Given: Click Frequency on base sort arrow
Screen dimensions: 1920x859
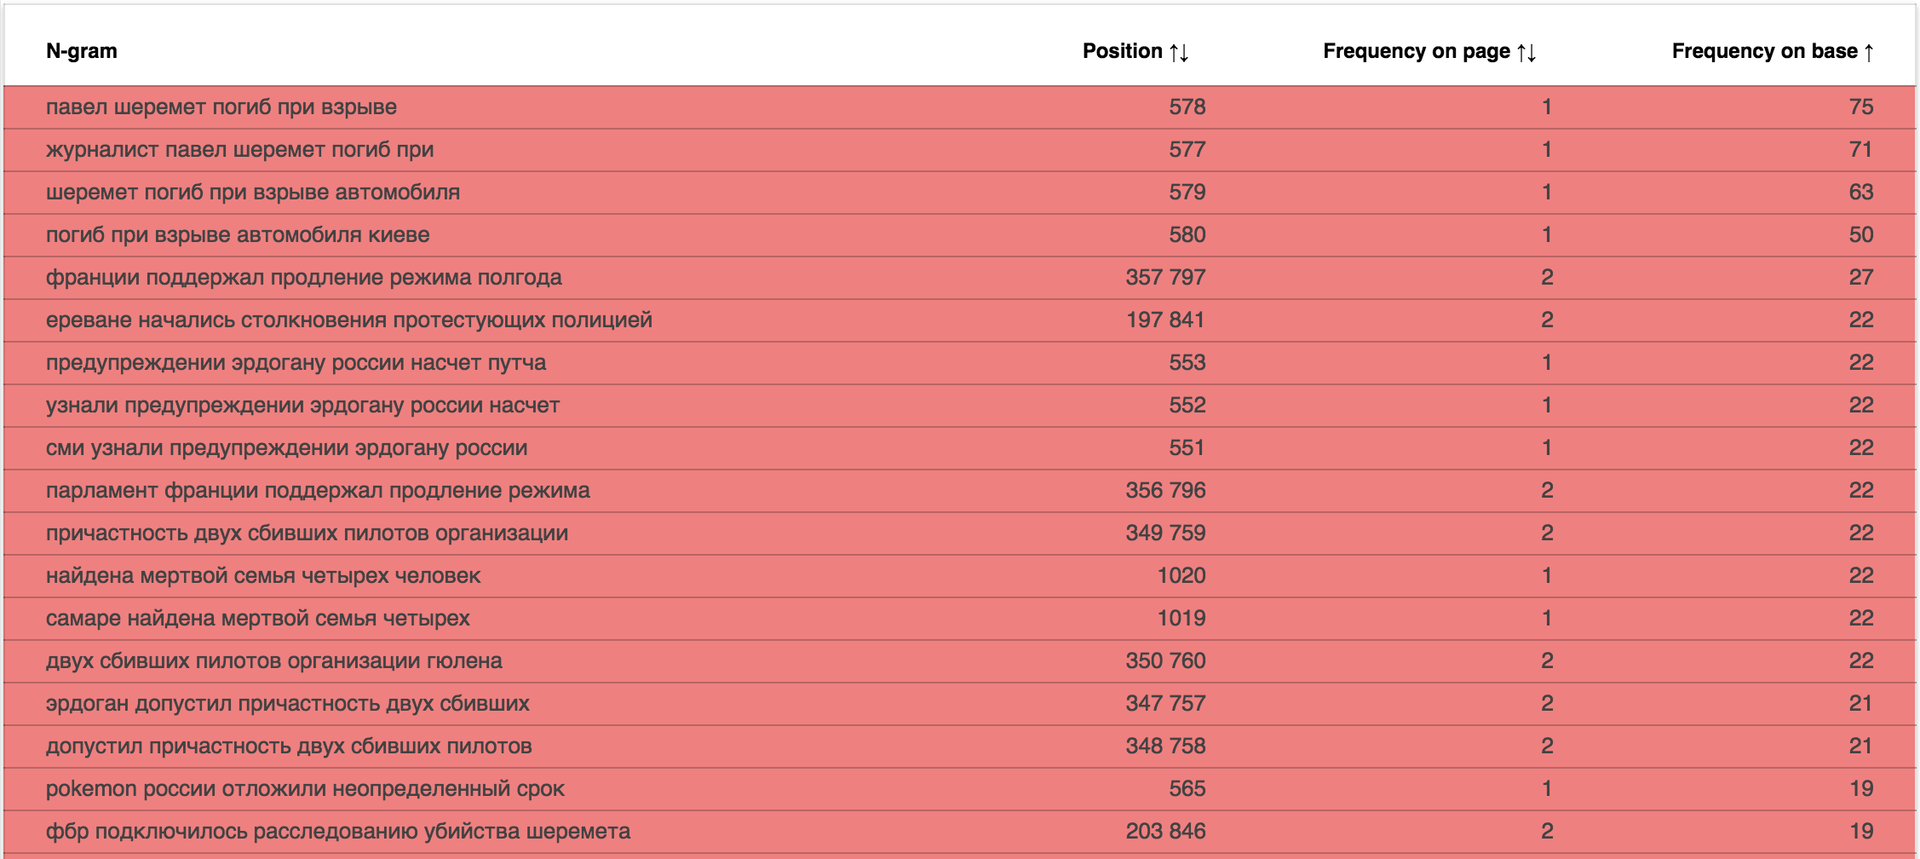Looking at the screenshot, I should click(1868, 52).
